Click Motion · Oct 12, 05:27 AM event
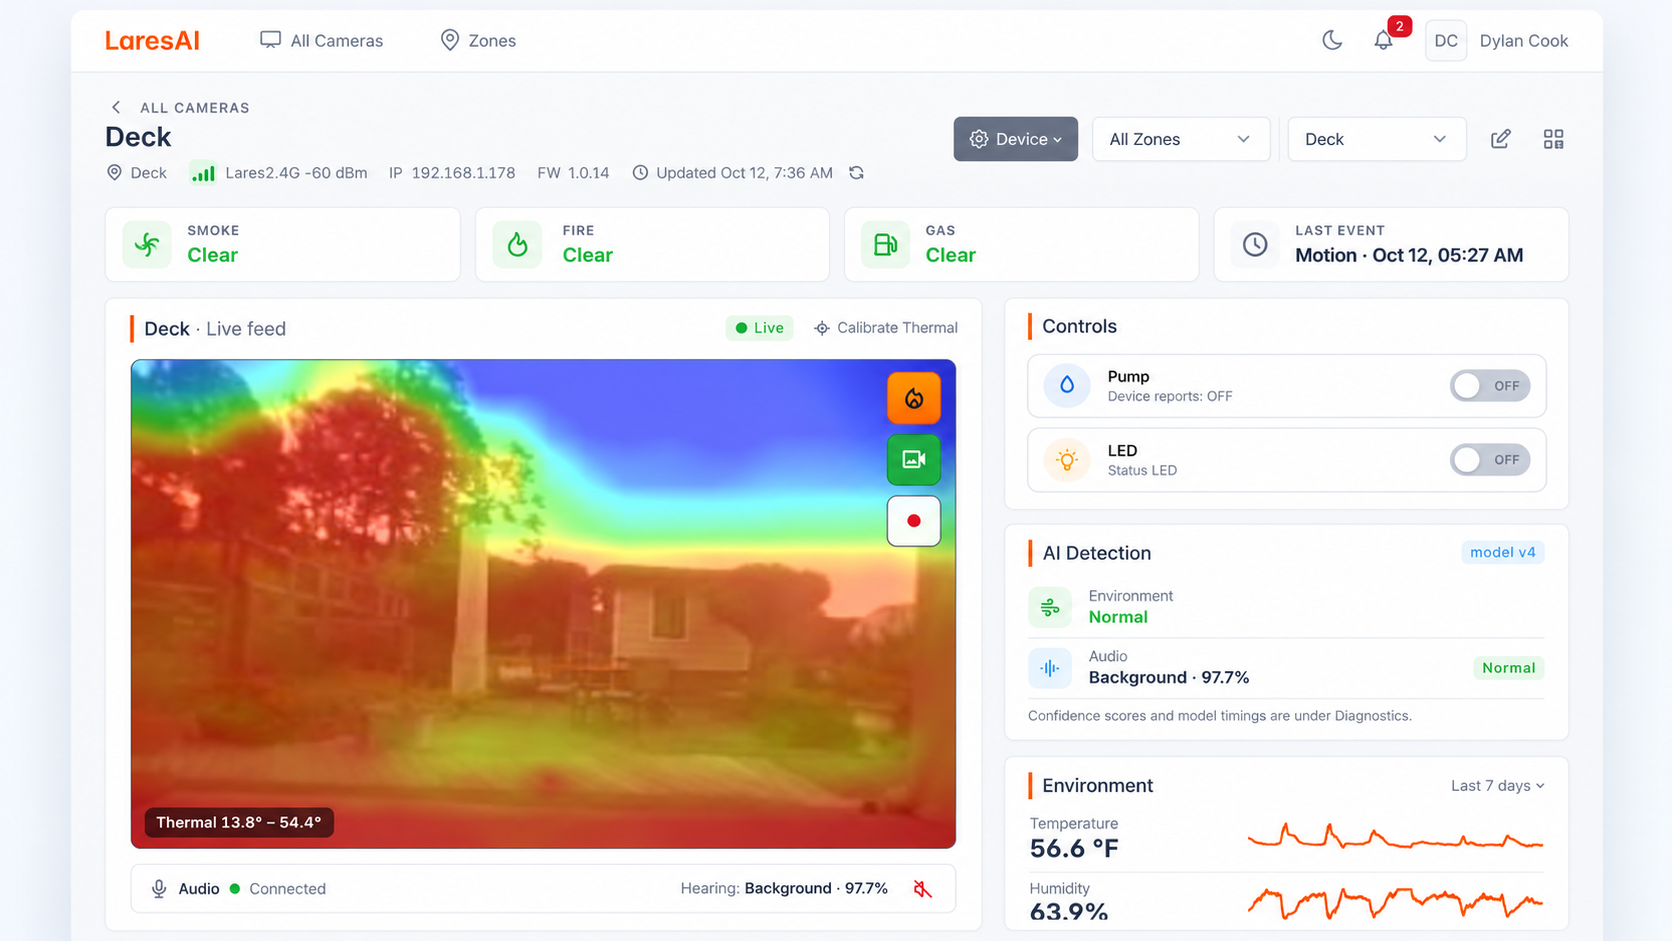1672x941 pixels. click(1409, 255)
